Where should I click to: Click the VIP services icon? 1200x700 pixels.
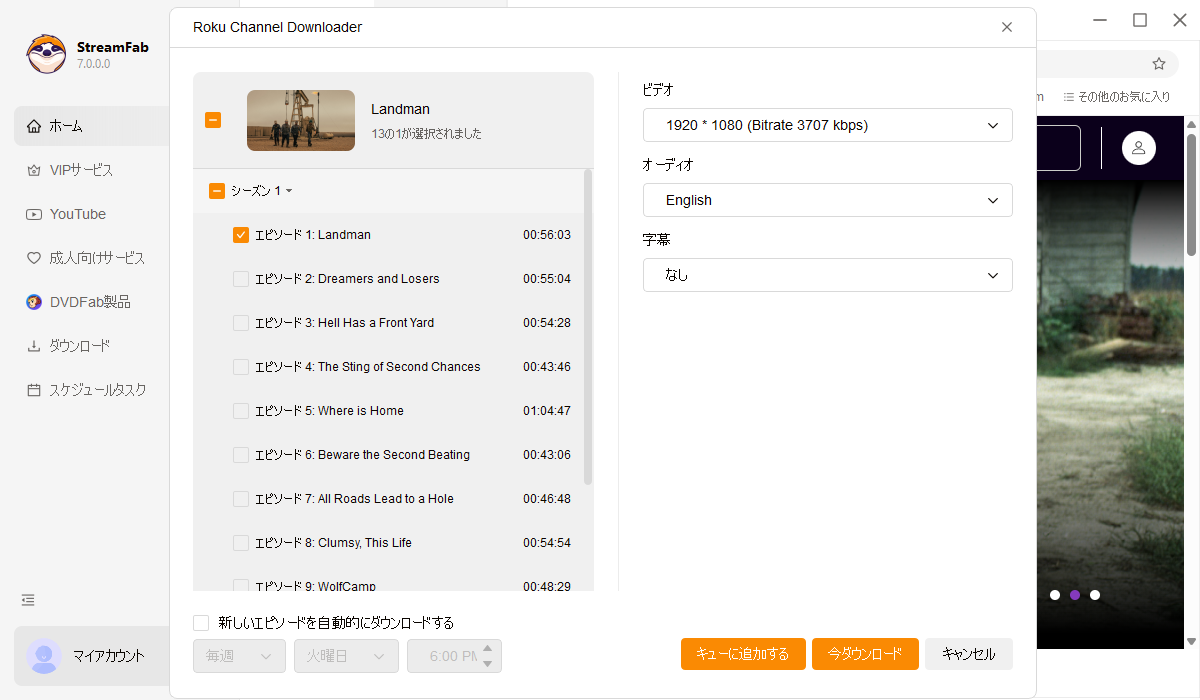click(34, 170)
